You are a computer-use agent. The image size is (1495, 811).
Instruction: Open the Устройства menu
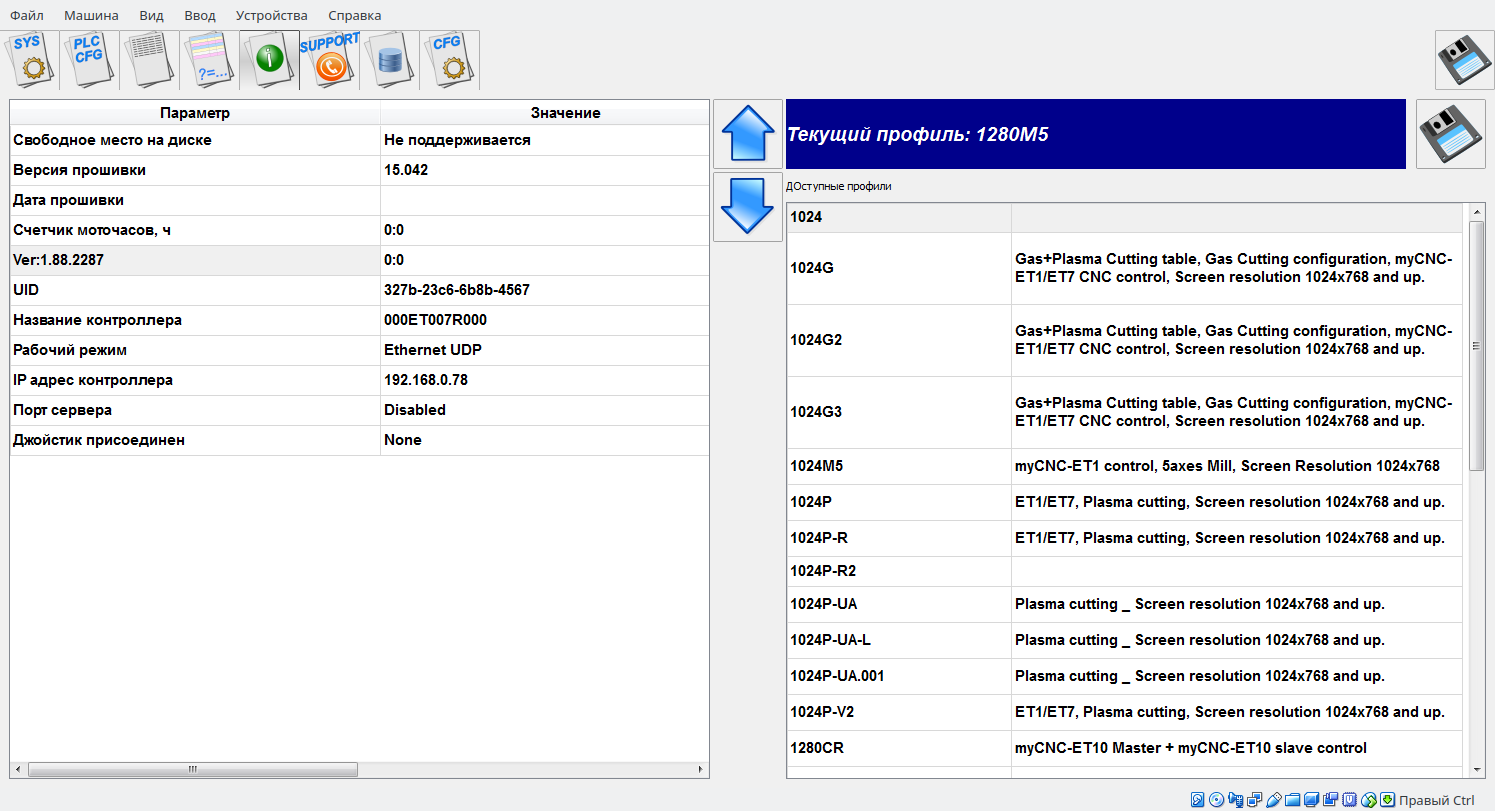point(271,15)
